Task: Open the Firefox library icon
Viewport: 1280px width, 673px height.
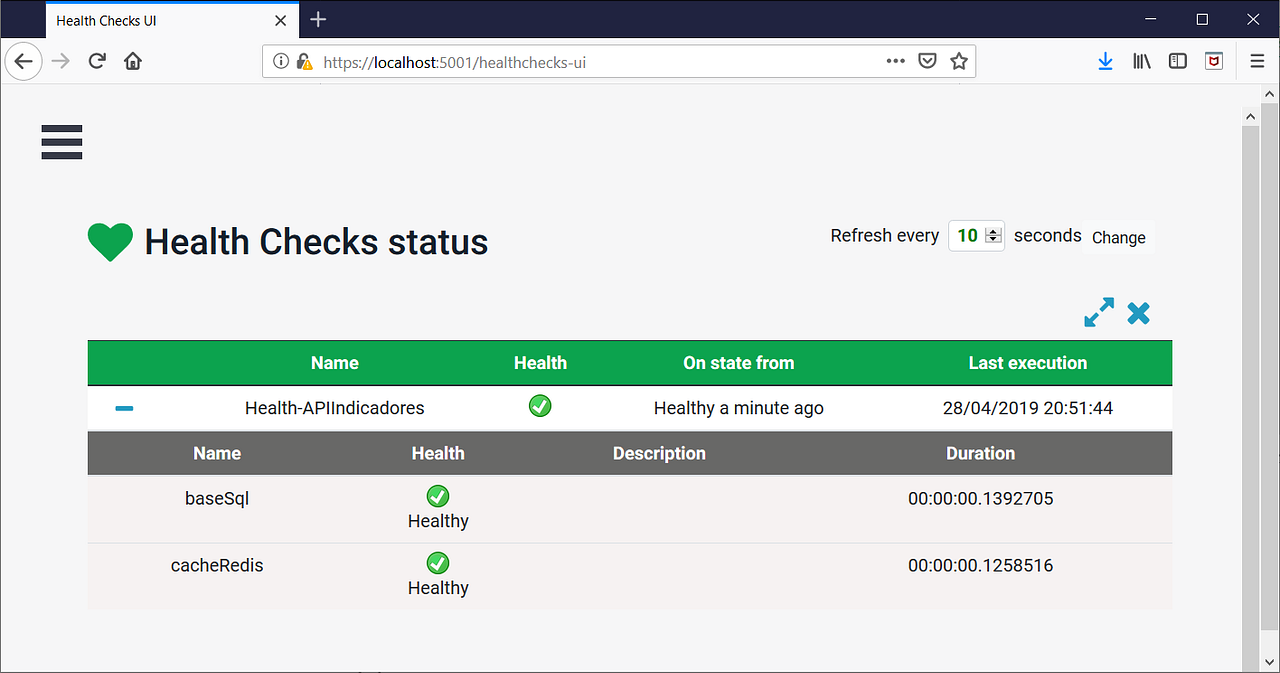Action: [1141, 61]
